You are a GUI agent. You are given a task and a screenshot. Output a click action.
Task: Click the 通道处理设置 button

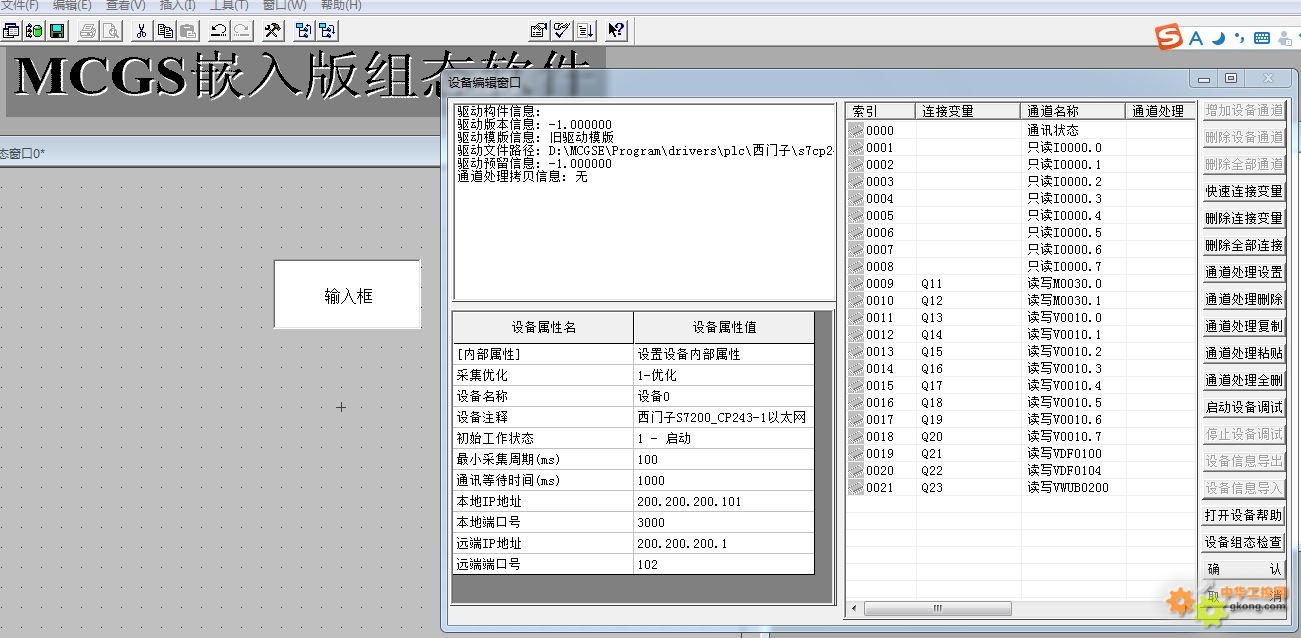coord(1244,272)
